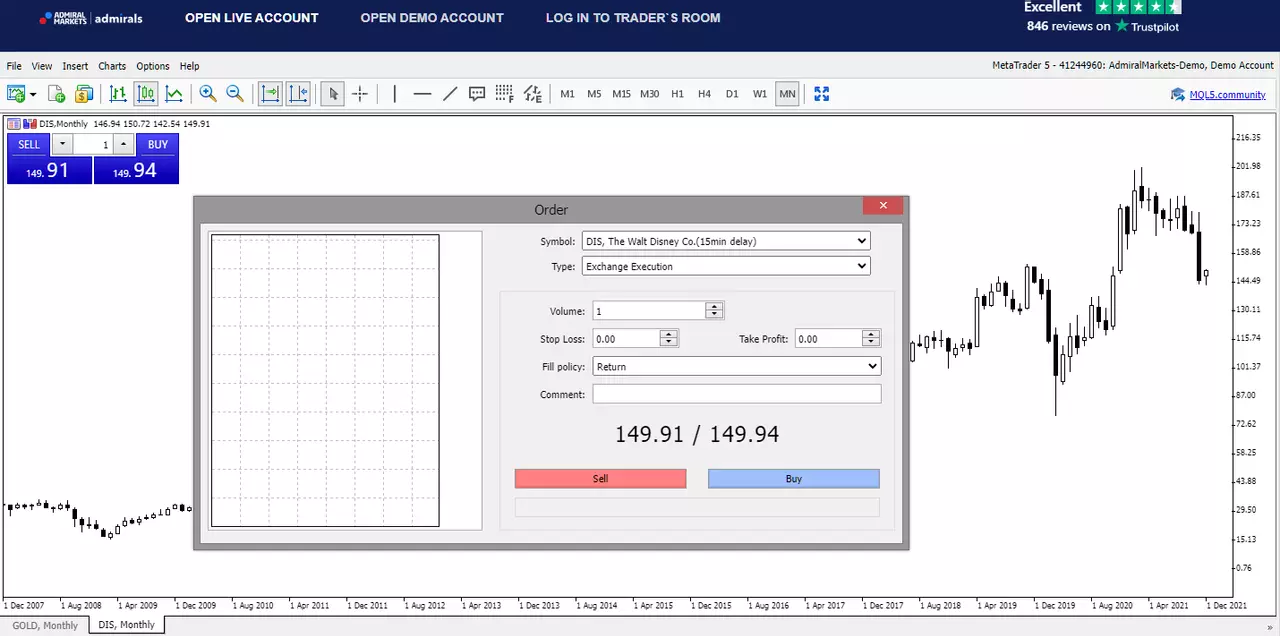Click the Take Profit field
Image resolution: width=1280 pixels, height=636 pixels.
pyautogui.click(x=828, y=339)
